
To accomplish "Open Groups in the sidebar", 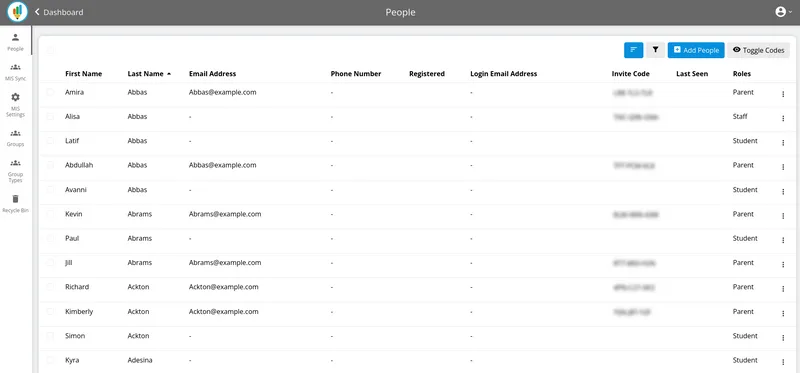I will tap(15, 138).
